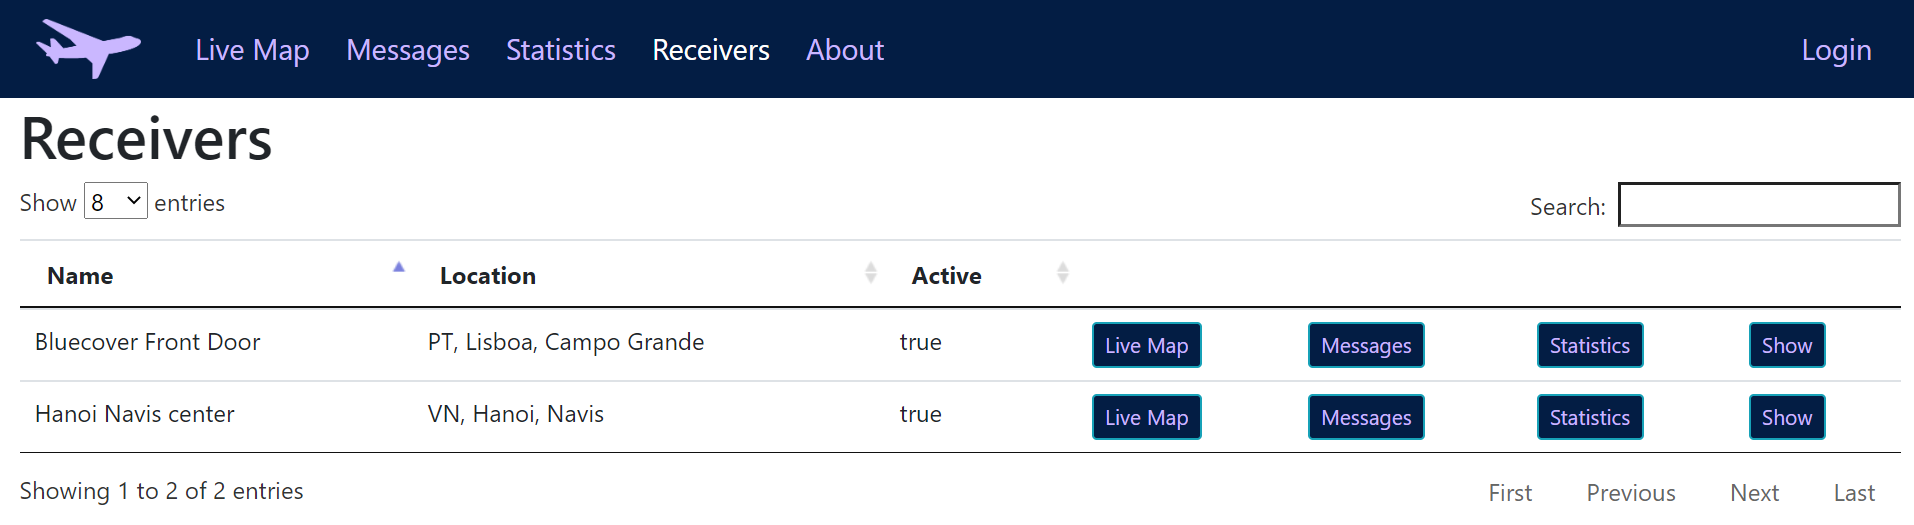Go to Messages in top navigation

[x=407, y=50]
